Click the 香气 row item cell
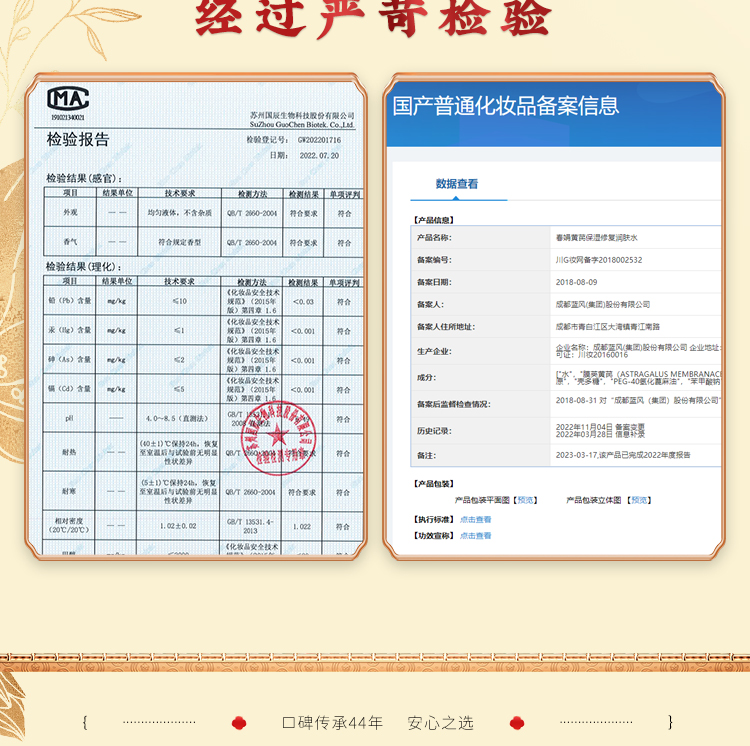 pos(70,242)
